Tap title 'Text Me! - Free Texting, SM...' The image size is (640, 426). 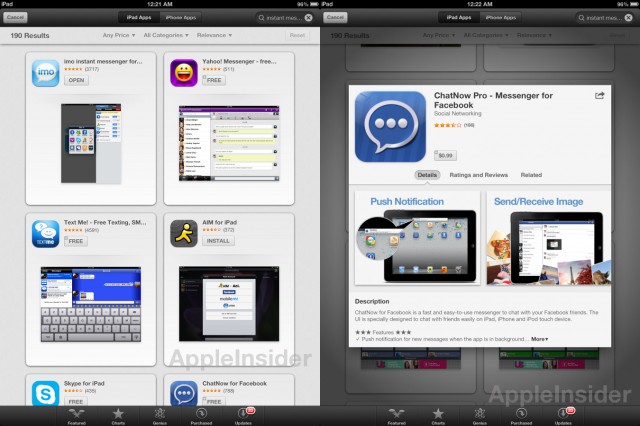click(105, 222)
